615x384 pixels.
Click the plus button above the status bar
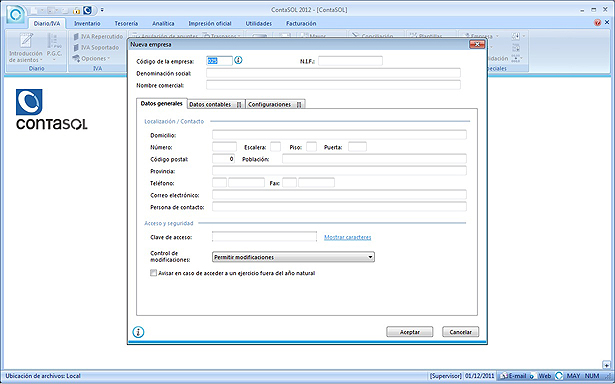click(x=607, y=365)
